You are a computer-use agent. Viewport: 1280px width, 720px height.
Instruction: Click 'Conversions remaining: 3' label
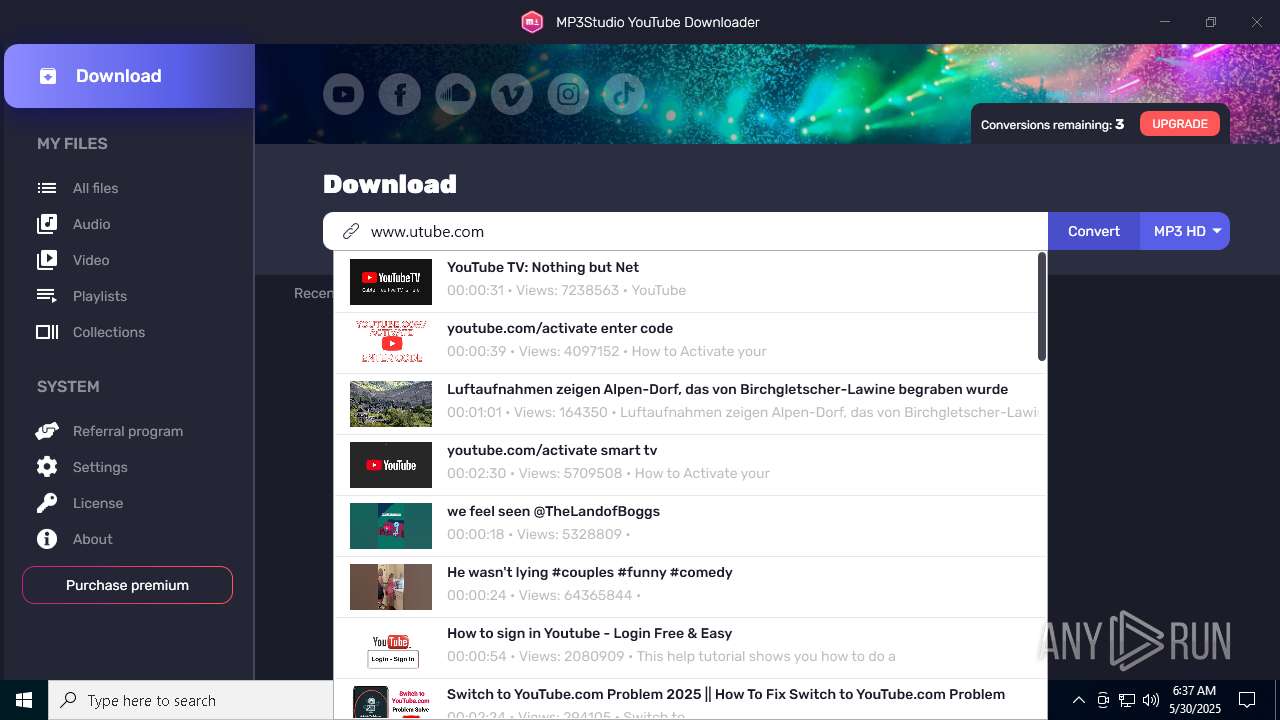tap(1052, 125)
